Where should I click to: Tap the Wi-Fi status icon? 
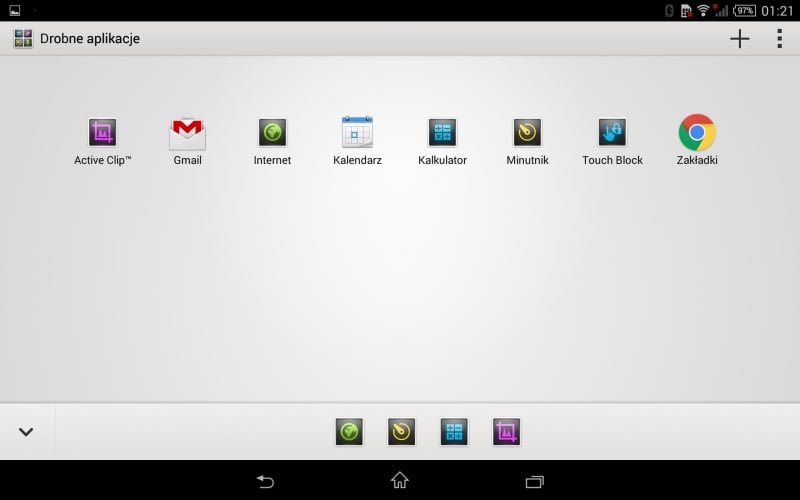click(x=703, y=10)
